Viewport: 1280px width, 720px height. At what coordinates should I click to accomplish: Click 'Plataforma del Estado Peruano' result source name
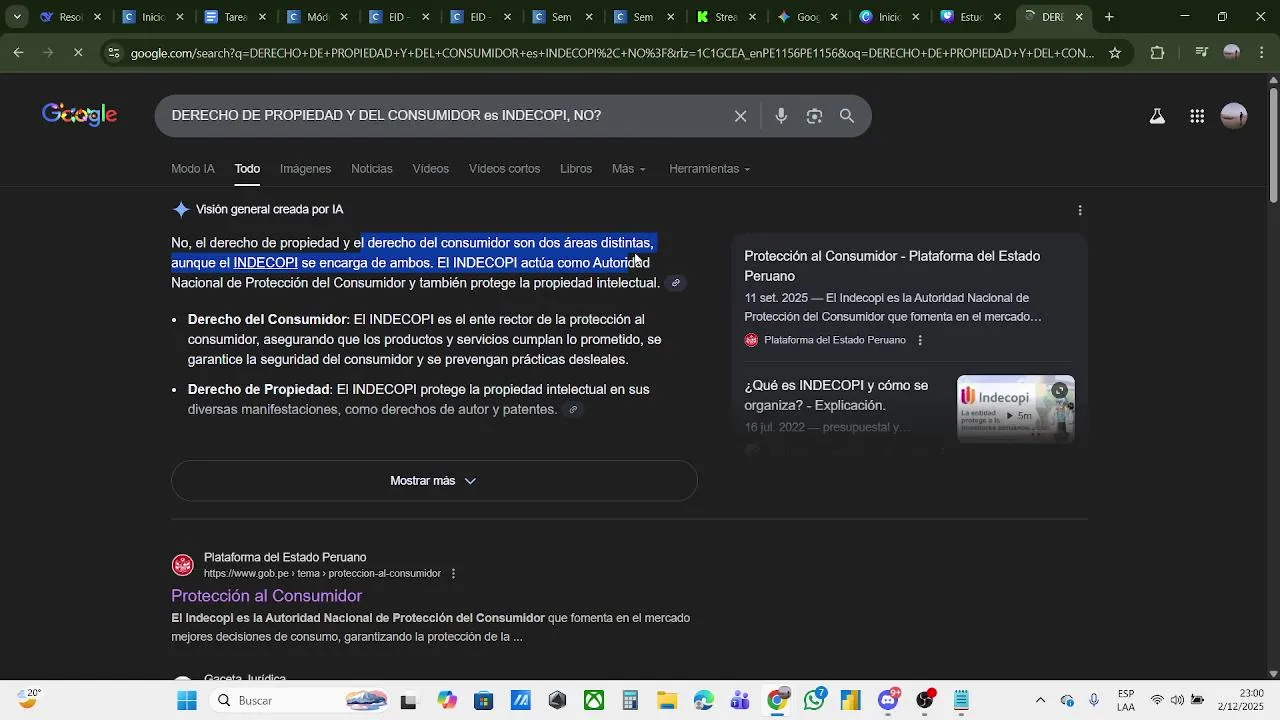pos(285,557)
